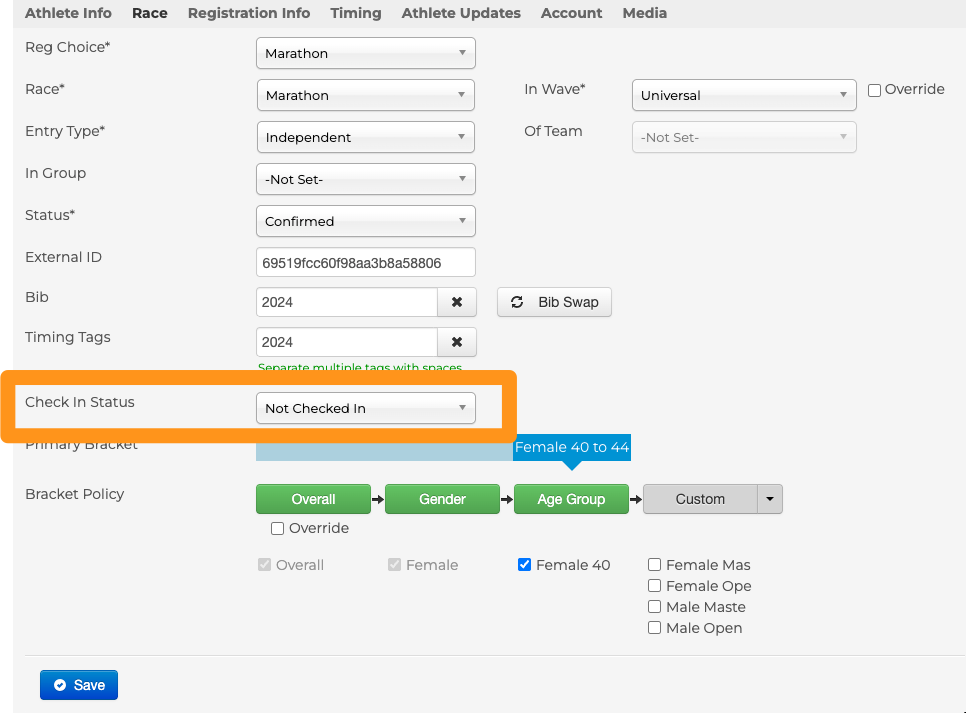Select the Age Group bracket policy button

pyautogui.click(x=571, y=499)
